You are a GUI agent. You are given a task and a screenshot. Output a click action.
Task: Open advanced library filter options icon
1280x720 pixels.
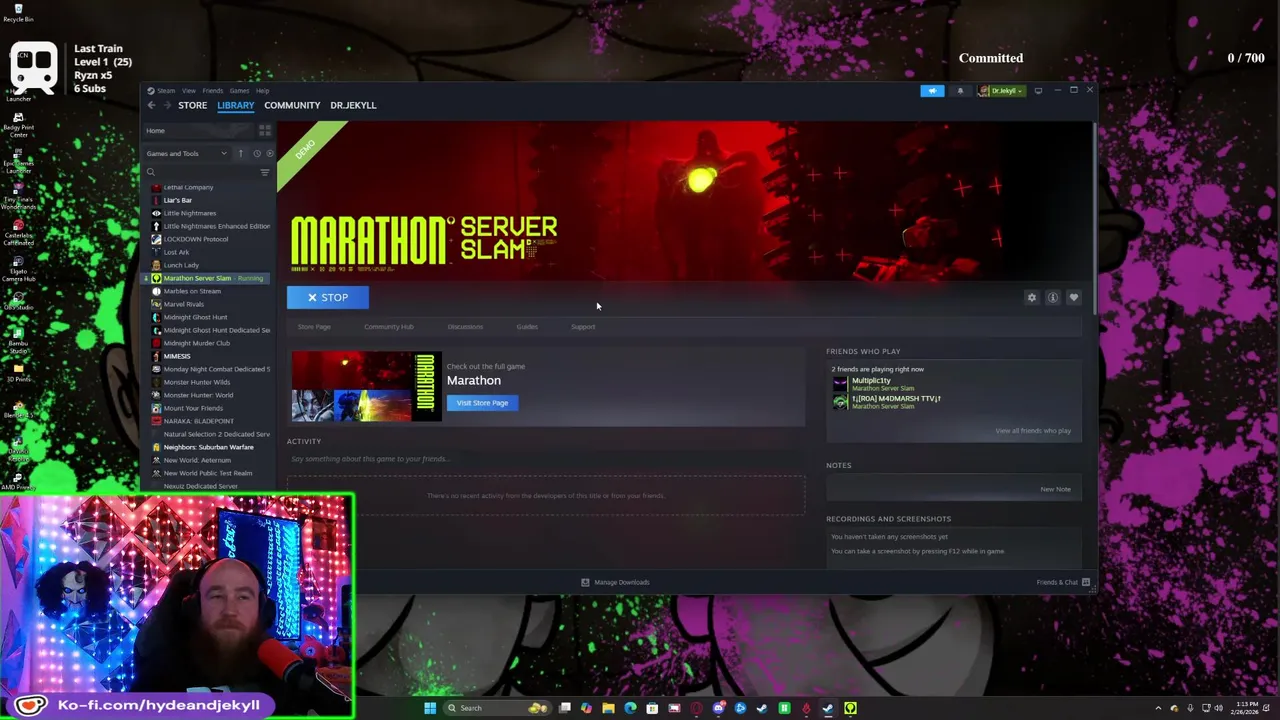265,173
